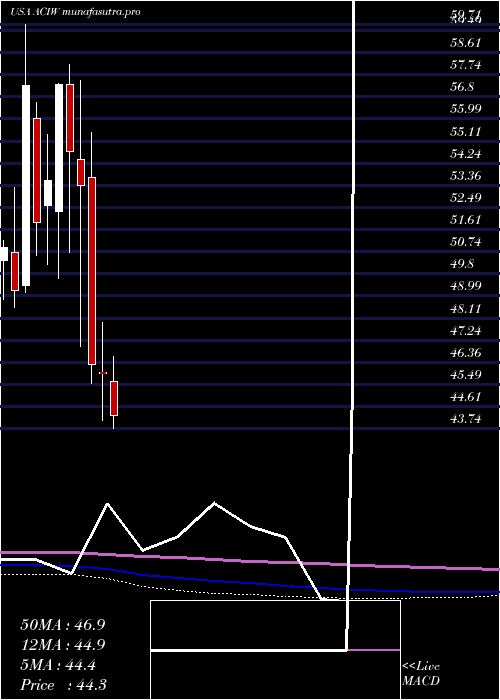Select the 52.49 price axis label
This screenshot has width=500, height=700.
(466, 198)
